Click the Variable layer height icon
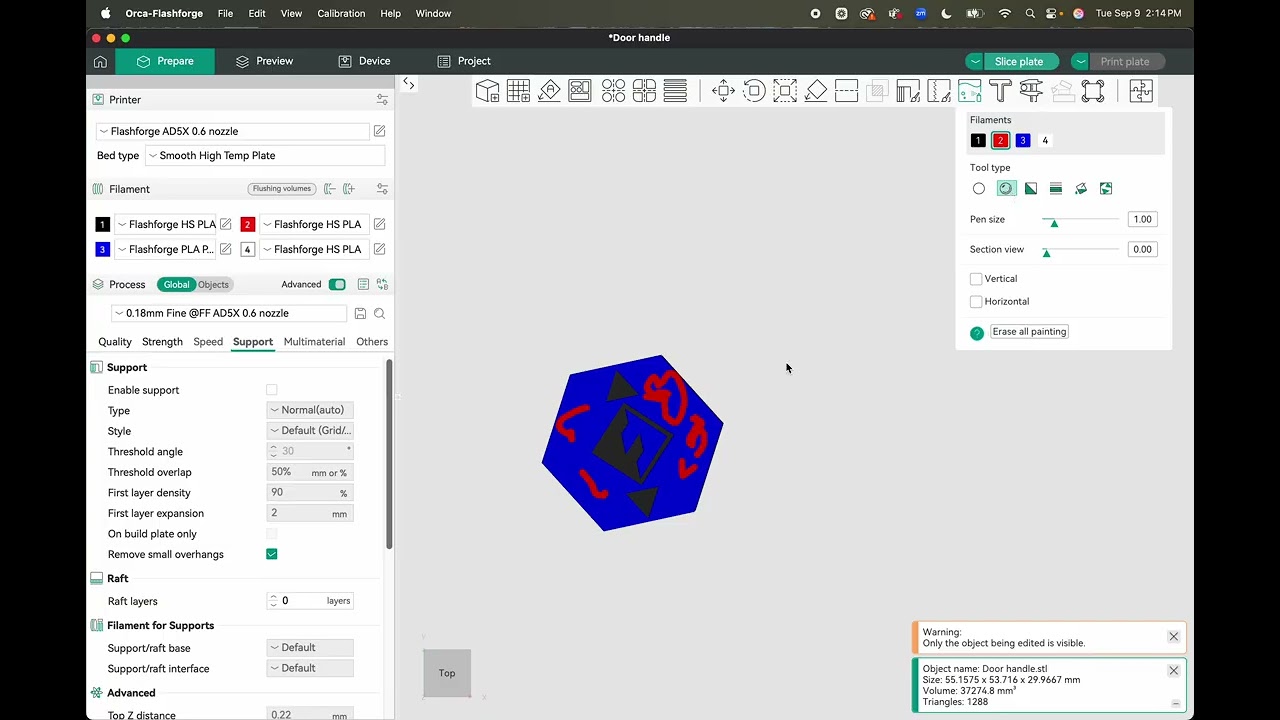Image resolution: width=1280 pixels, height=720 pixels. (675, 91)
